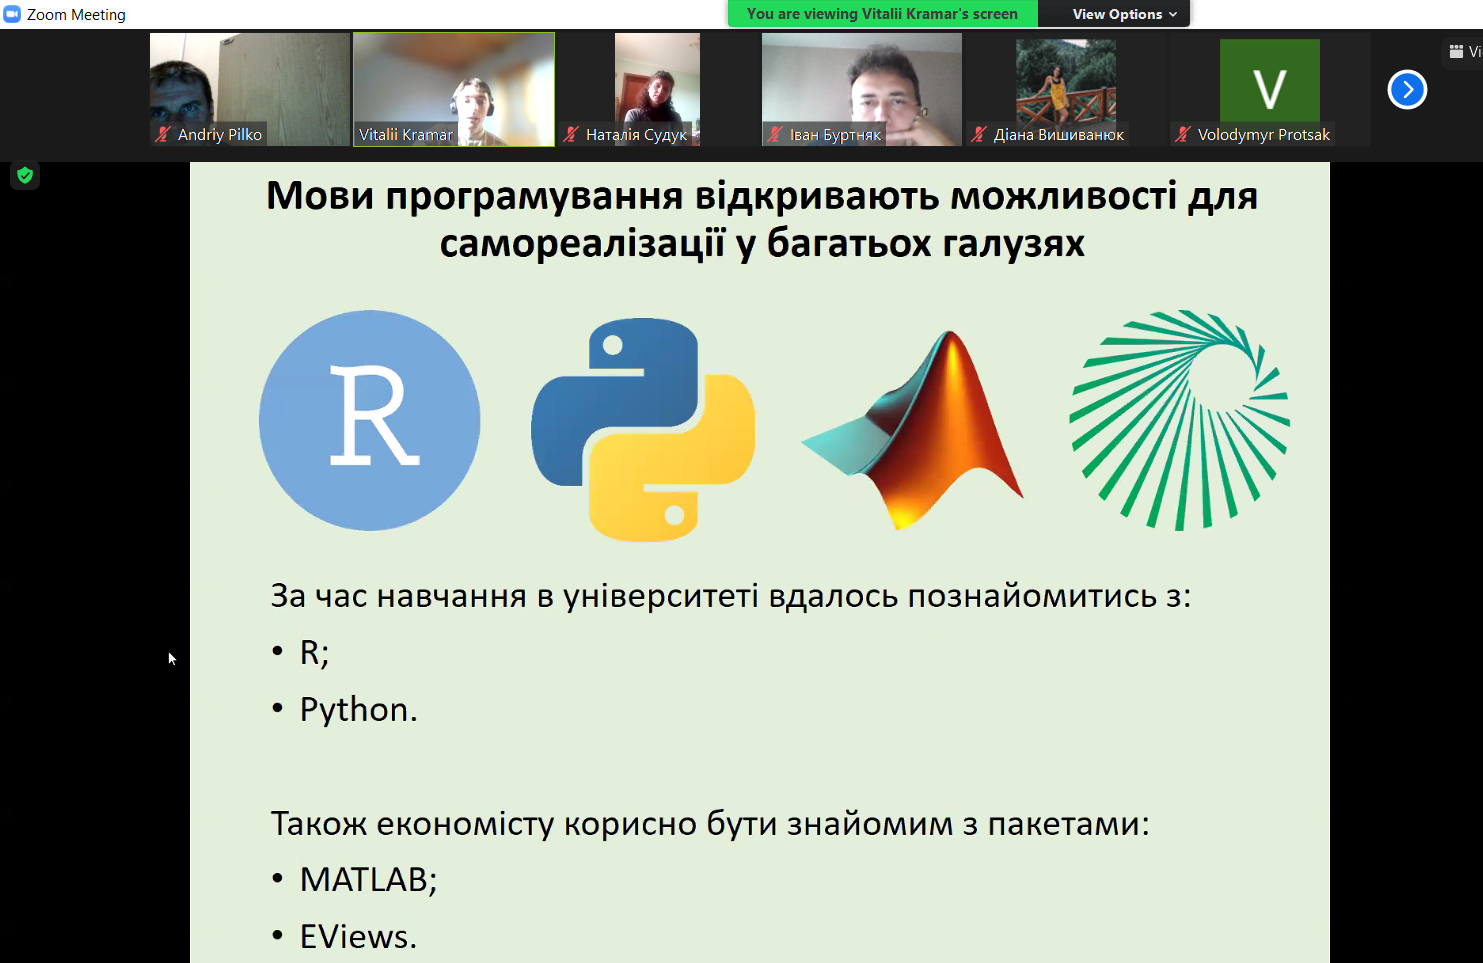1483x963 pixels.
Task: Click the R language logo on slide
Action: (x=370, y=420)
